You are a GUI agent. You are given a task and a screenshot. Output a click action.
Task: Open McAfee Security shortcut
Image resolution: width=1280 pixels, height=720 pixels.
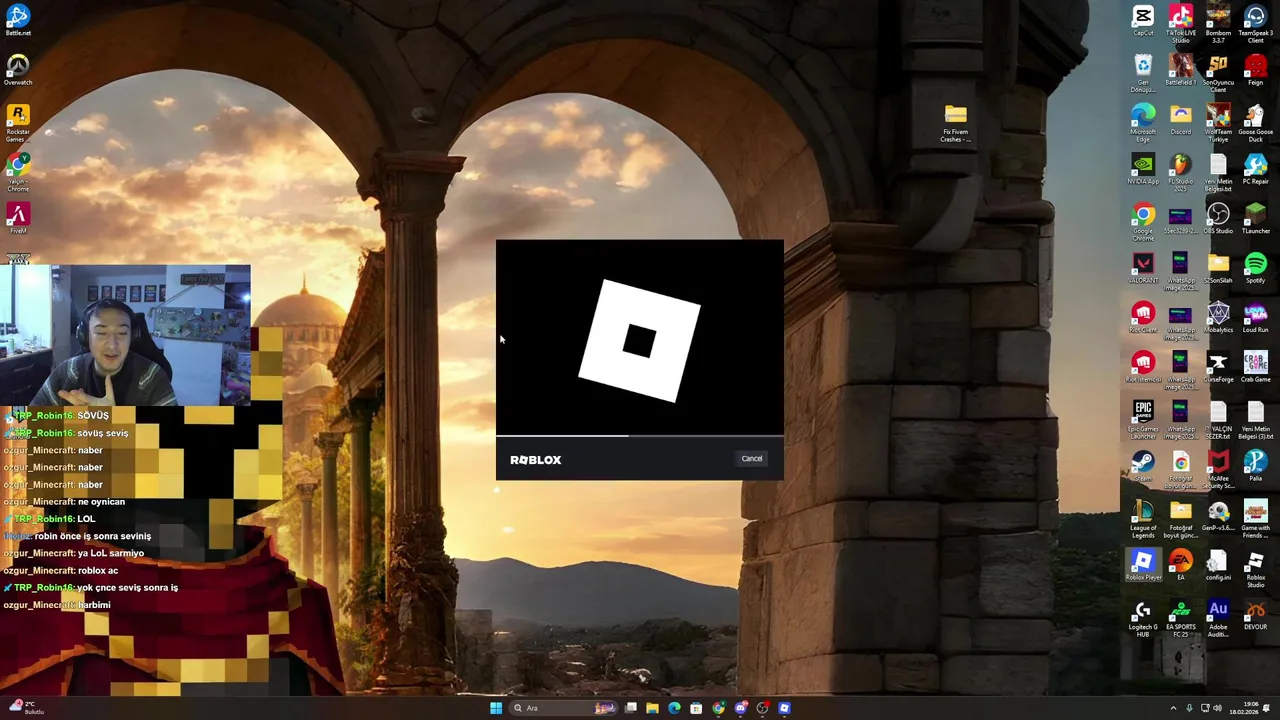click(1218, 469)
